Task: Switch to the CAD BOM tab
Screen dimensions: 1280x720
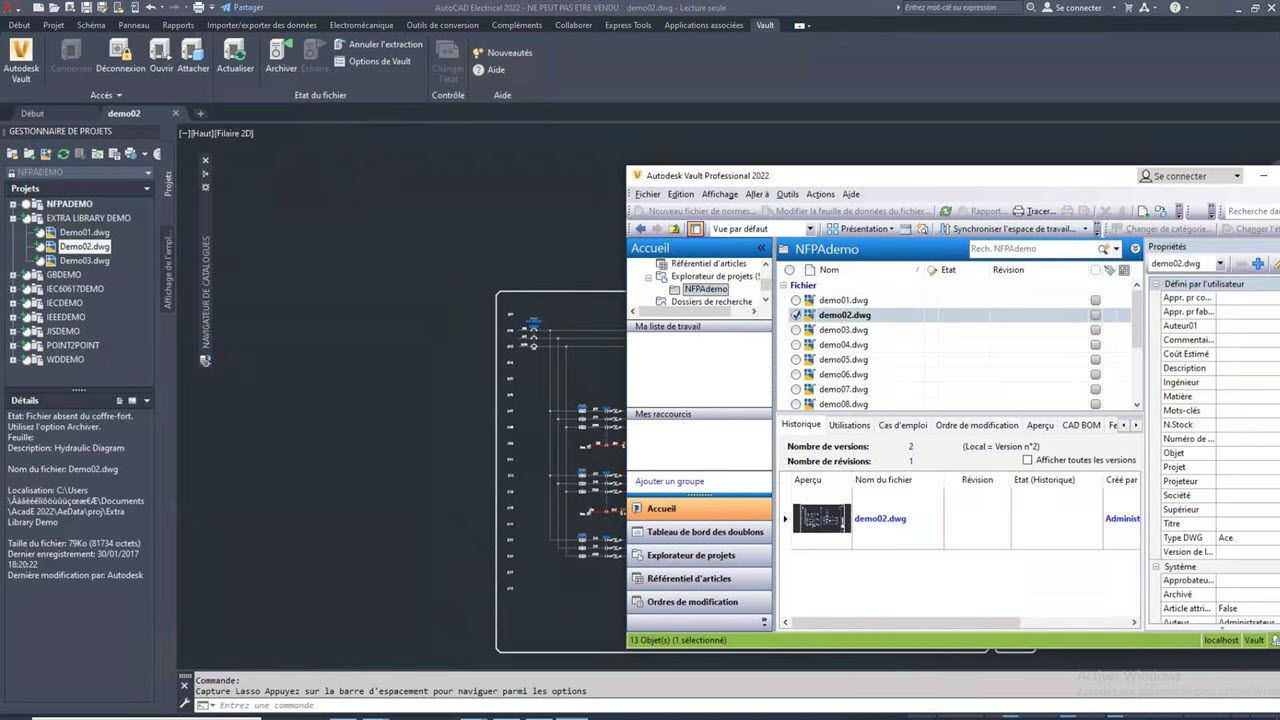Action: 1081,425
